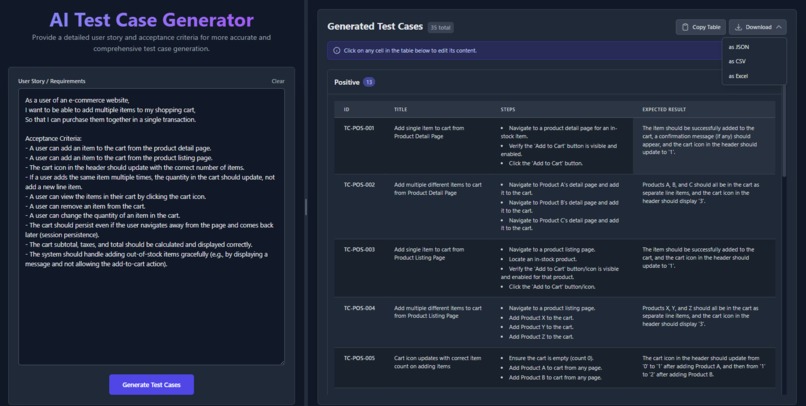Image resolution: width=806 pixels, height=406 pixels.
Task: Click the TC-POS-005 ID cell
Action: [x=359, y=367]
